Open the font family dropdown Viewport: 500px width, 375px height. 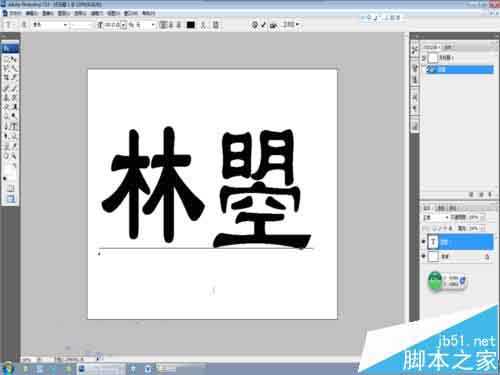coord(50,25)
